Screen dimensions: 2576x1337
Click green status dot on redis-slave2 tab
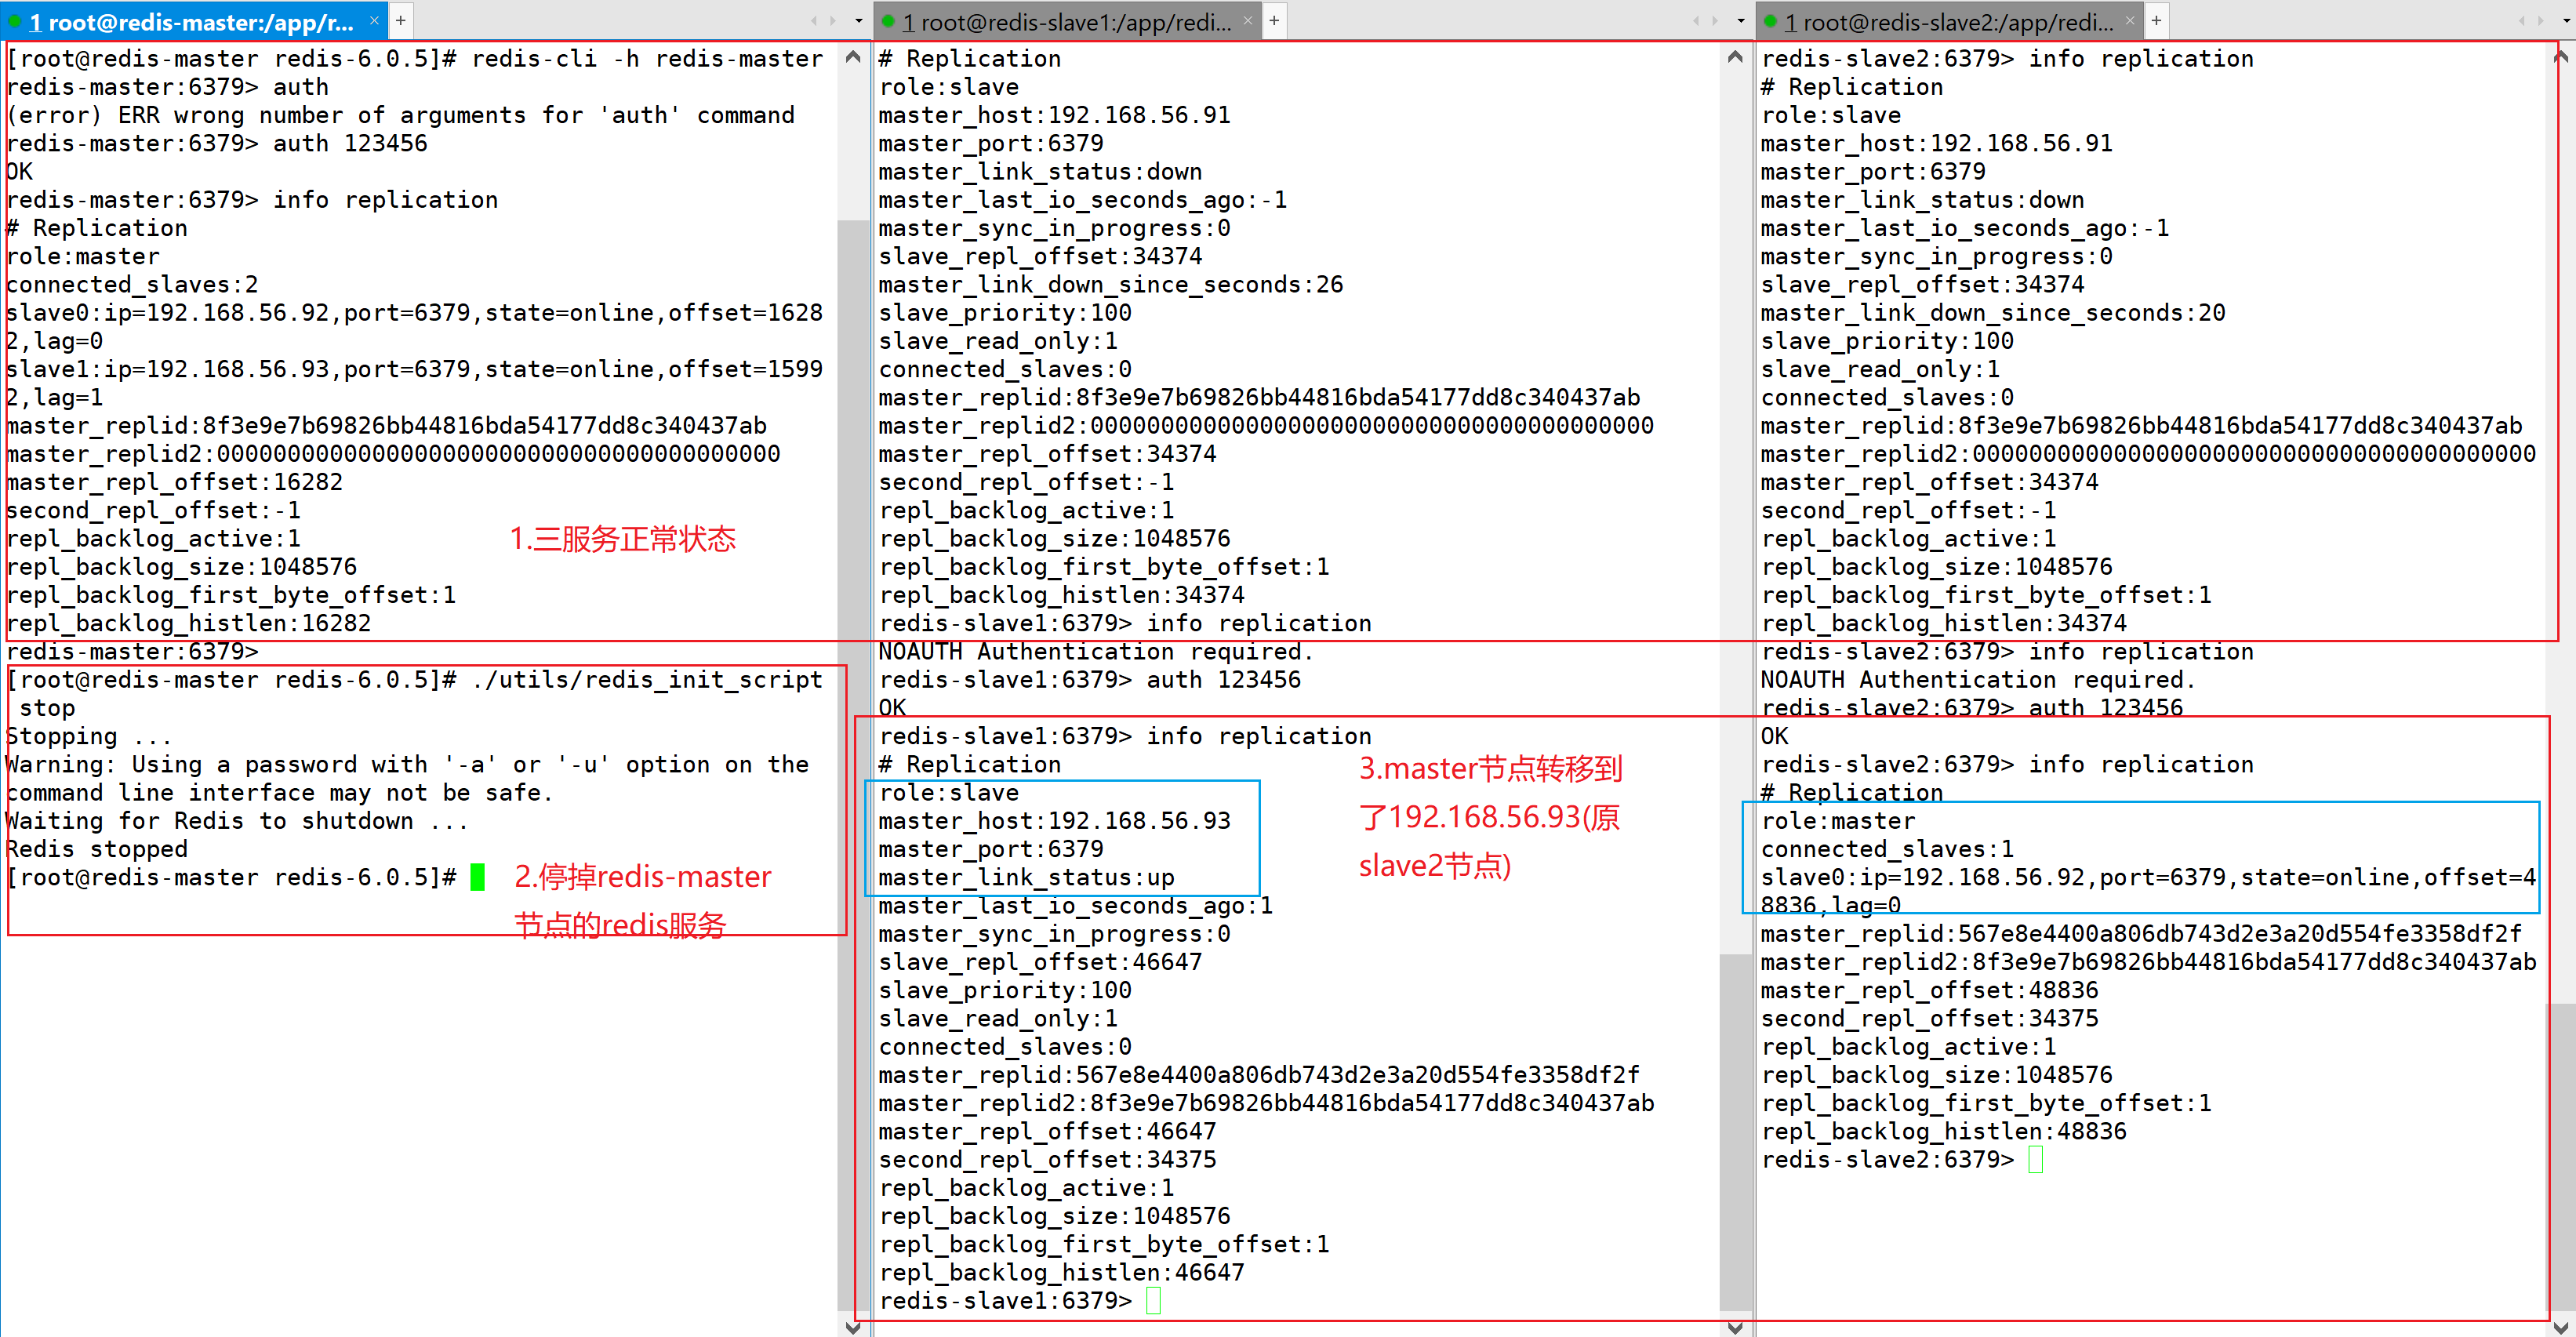pos(1770,21)
